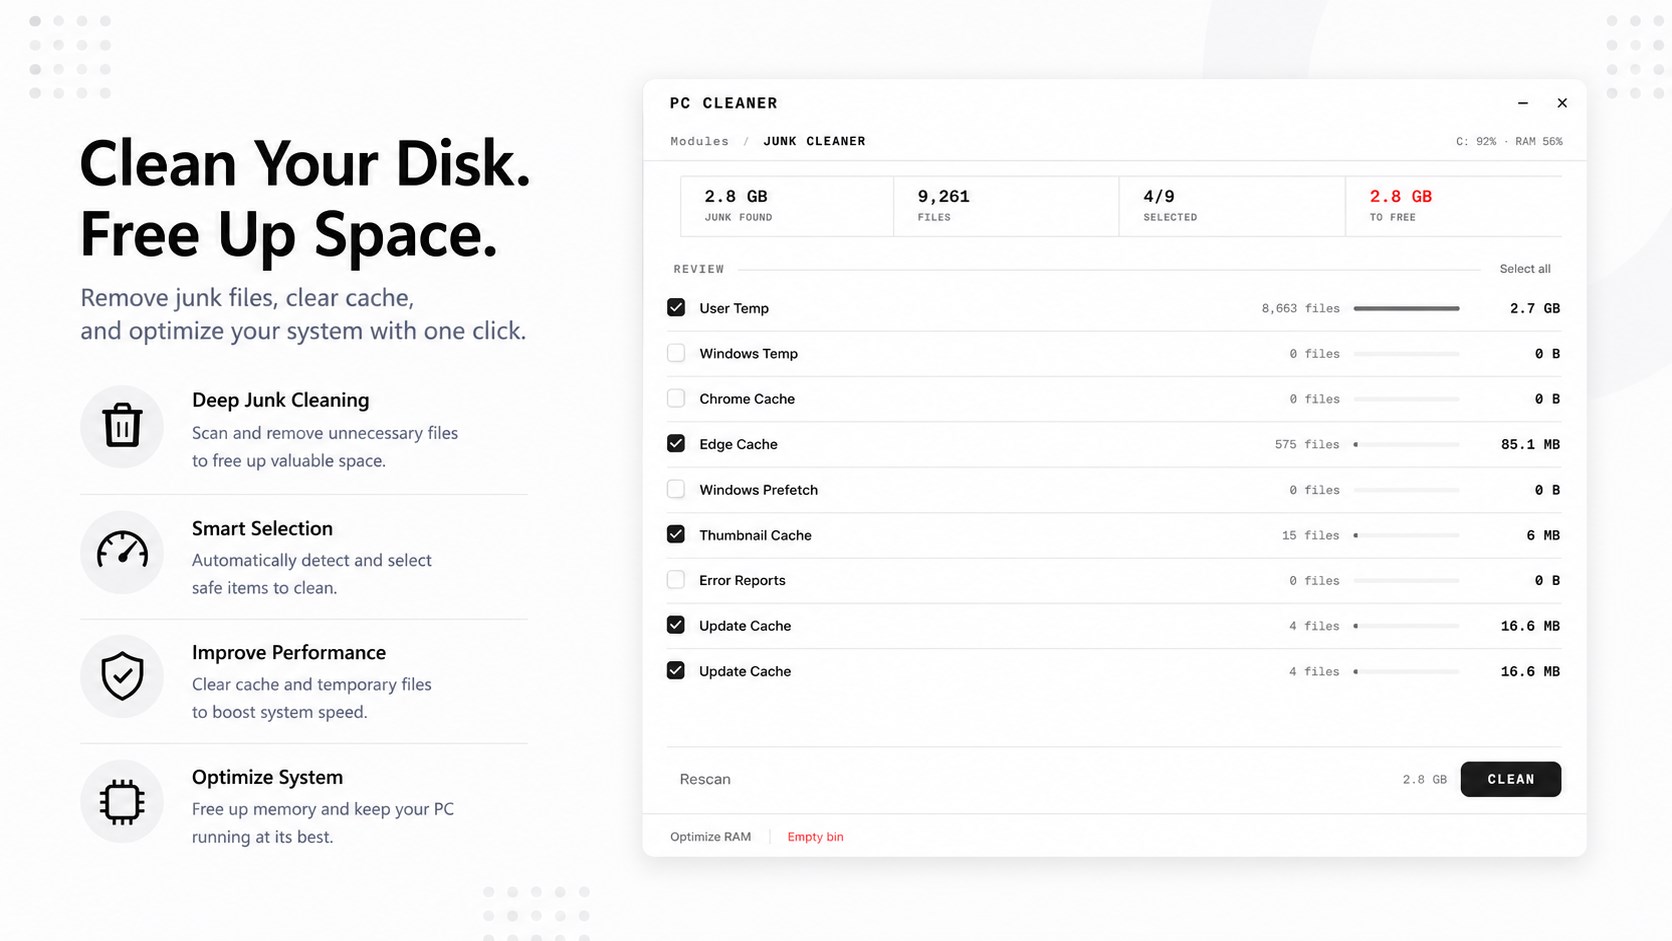The image size is (1672, 941).
Task: Click the C: 92% · RAM 56% status text
Action: tap(1509, 141)
